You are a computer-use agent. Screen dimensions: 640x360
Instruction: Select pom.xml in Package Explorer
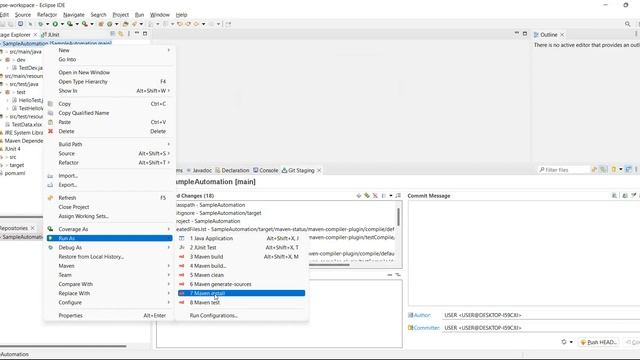pyautogui.click(x=15, y=173)
